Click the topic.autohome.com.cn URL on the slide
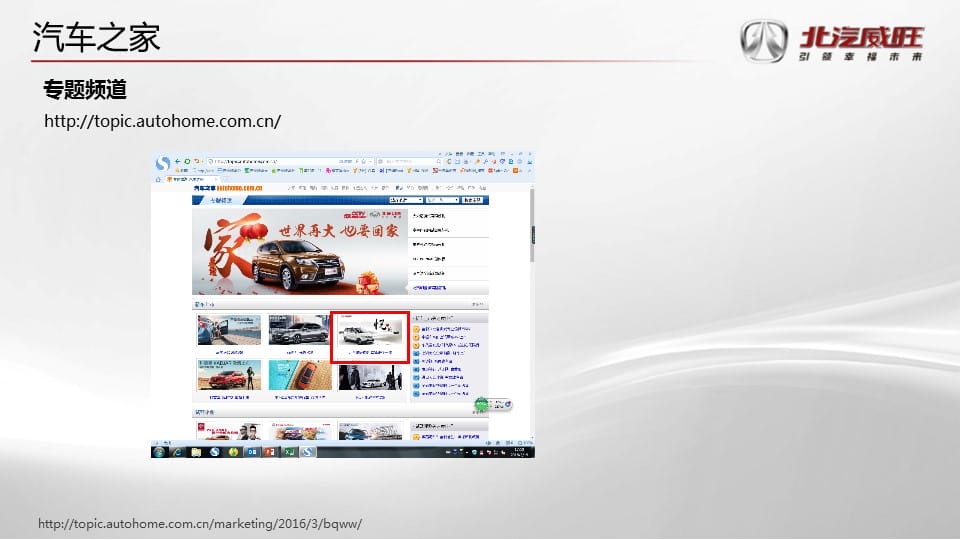The image size is (960, 540). [163, 121]
